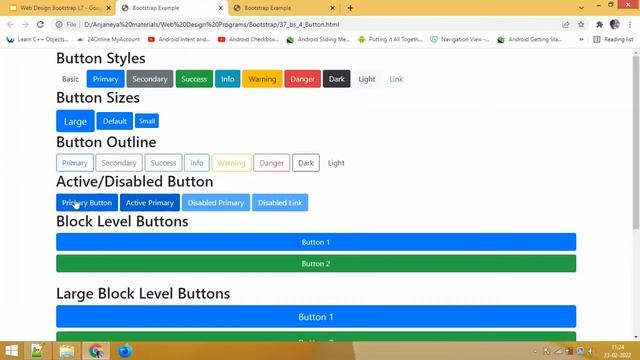Click the outlined Info button
The width and height of the screenshot is (640, 360).
(197, 163)
